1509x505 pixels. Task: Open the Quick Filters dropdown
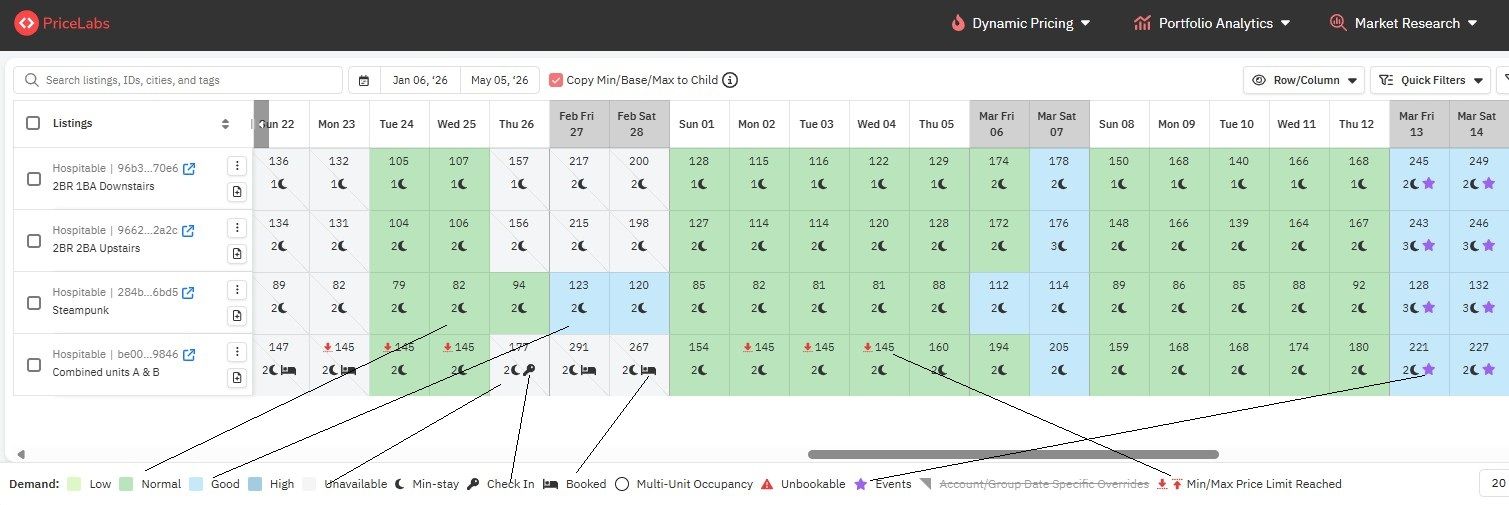[x=1430, y=80]
